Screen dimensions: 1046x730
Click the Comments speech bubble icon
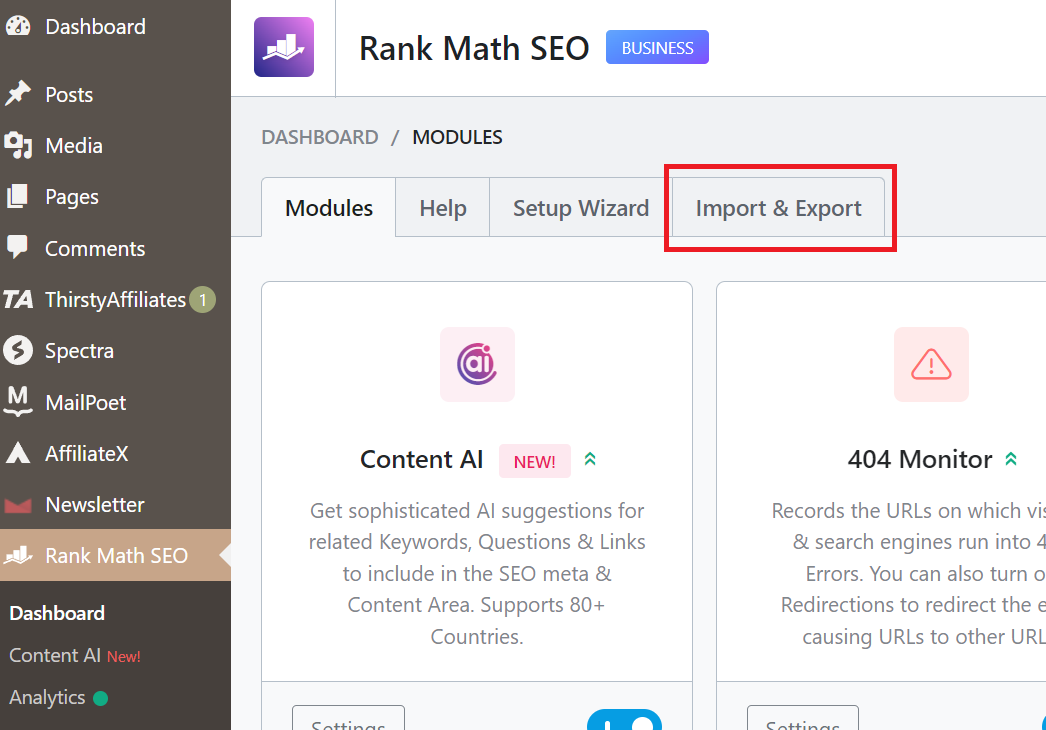(20, 248)
